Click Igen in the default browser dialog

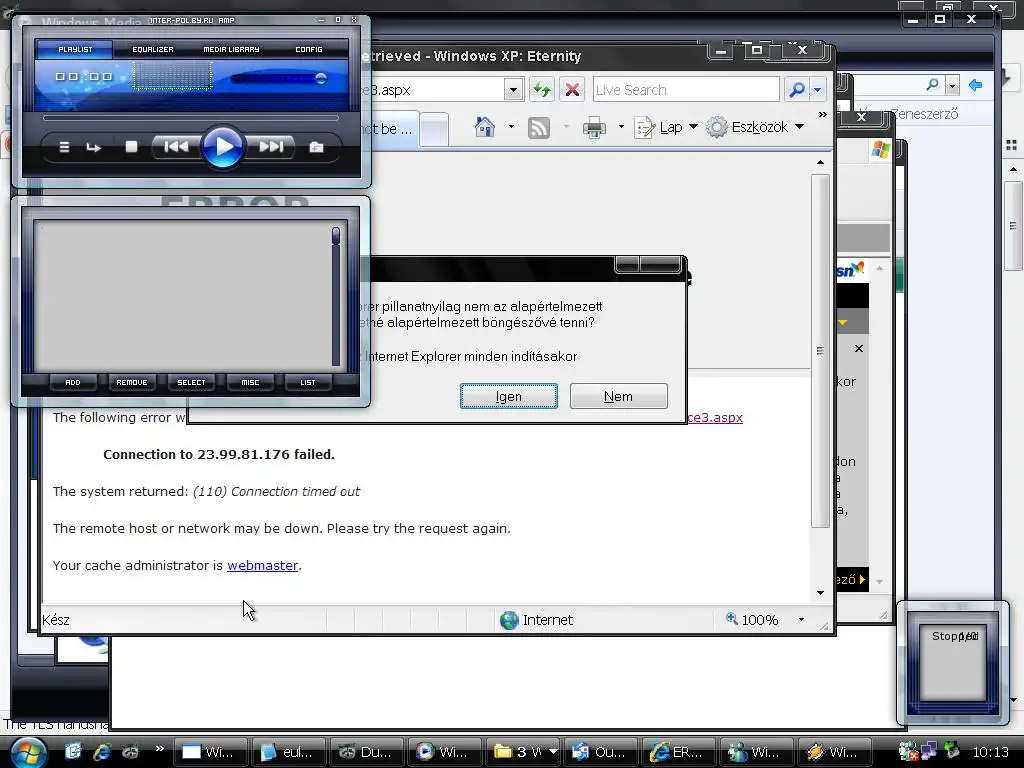[x=509, y=396]
